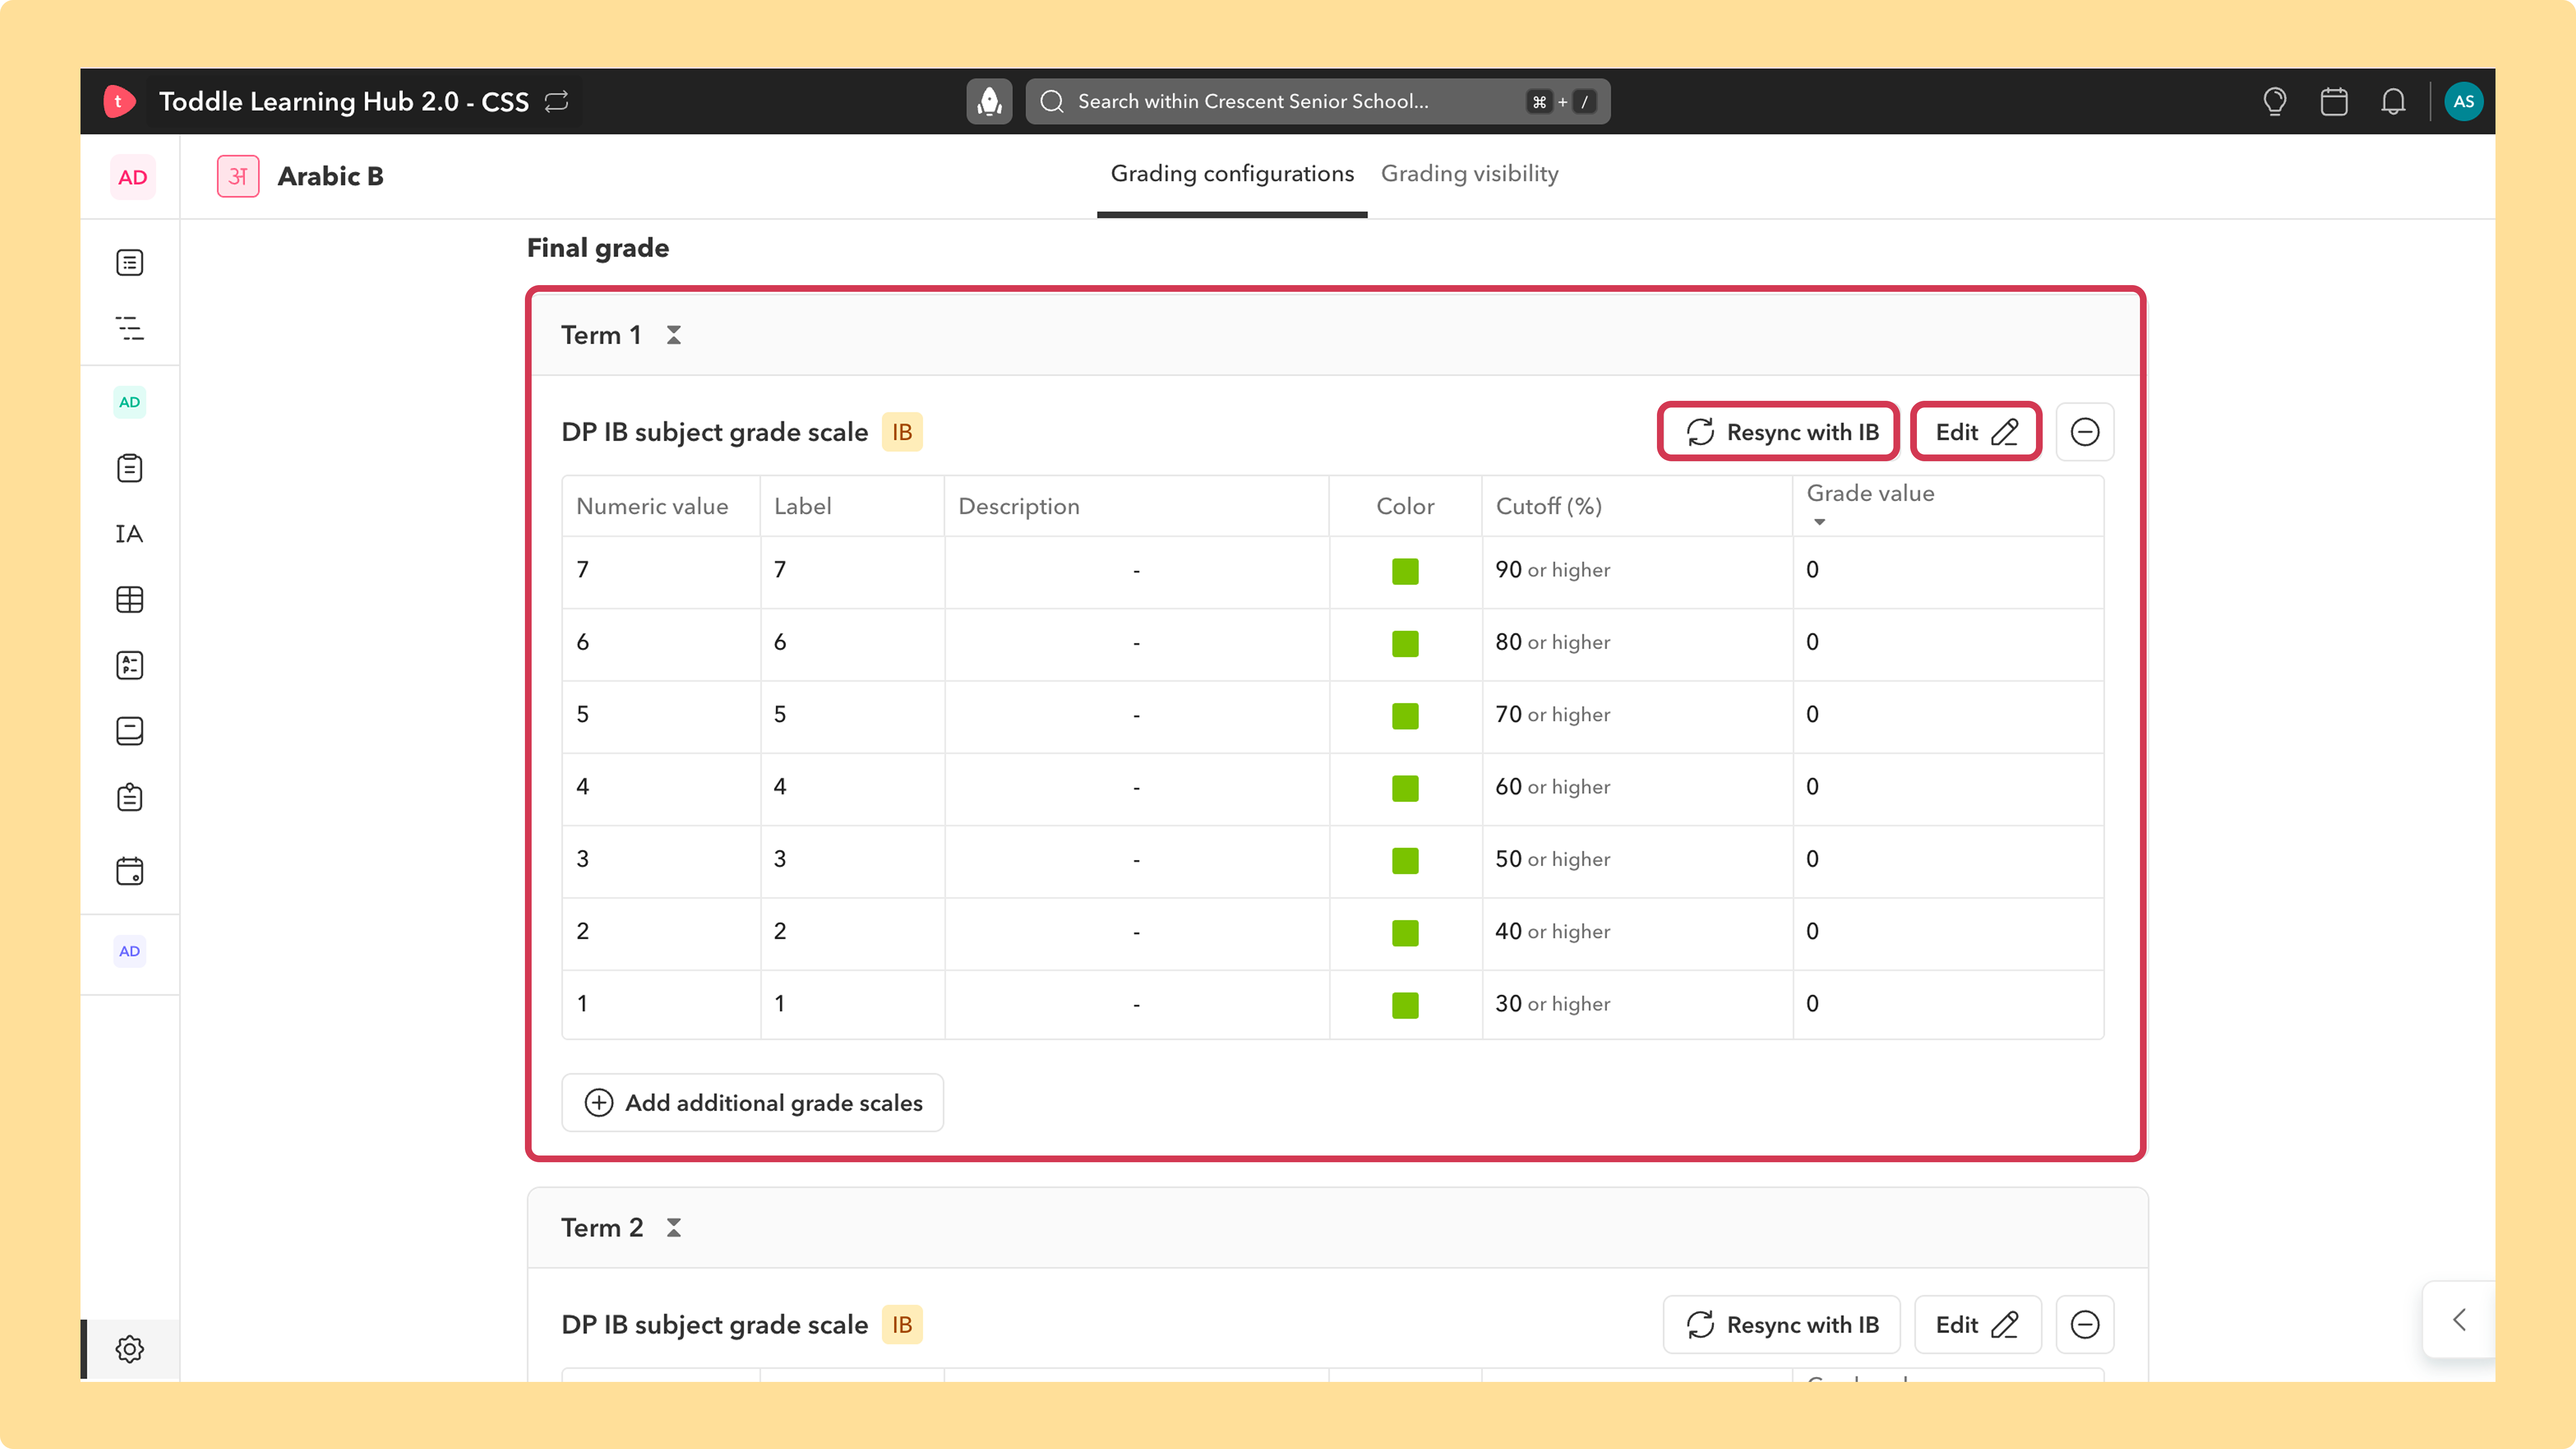The height and width of the screenshot is (1449, 2576).
Task: Click the purple AD sidebar badge
Action: point(130,951)
